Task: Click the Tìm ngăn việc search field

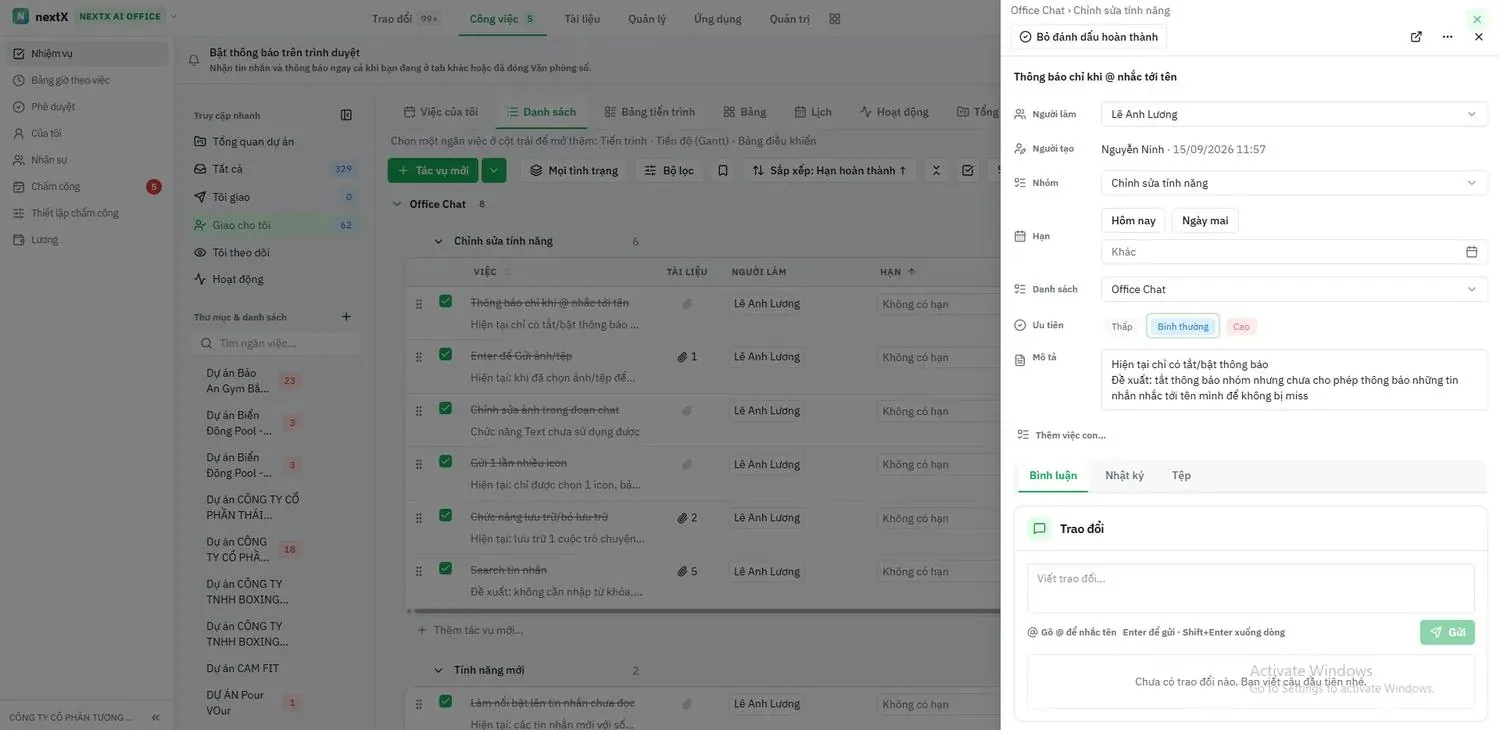Action: pos(278,343)
